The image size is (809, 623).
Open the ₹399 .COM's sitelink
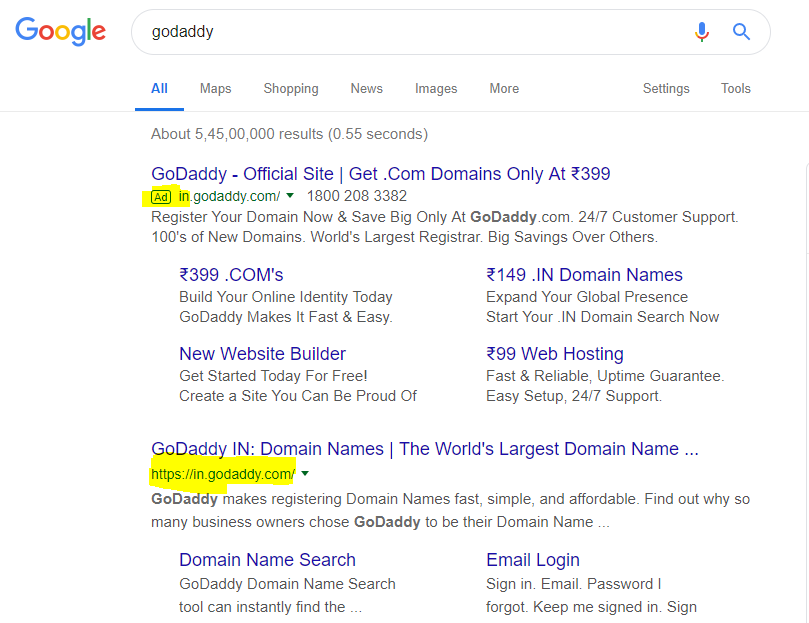(x=231, y=275)
